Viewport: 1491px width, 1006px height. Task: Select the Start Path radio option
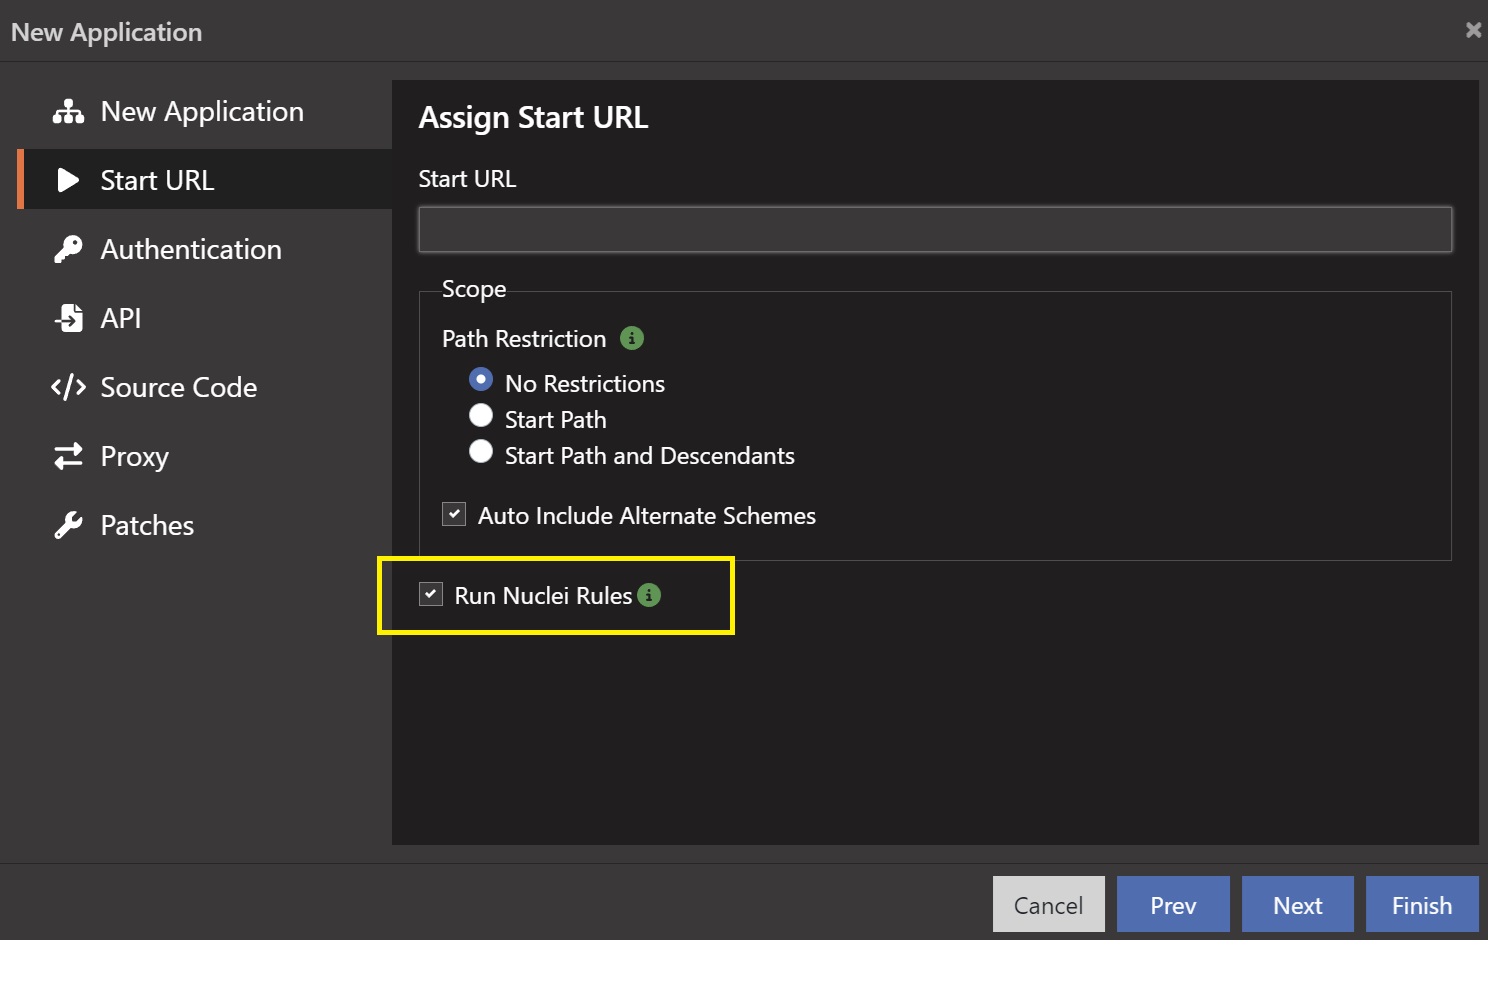[481, 416]
